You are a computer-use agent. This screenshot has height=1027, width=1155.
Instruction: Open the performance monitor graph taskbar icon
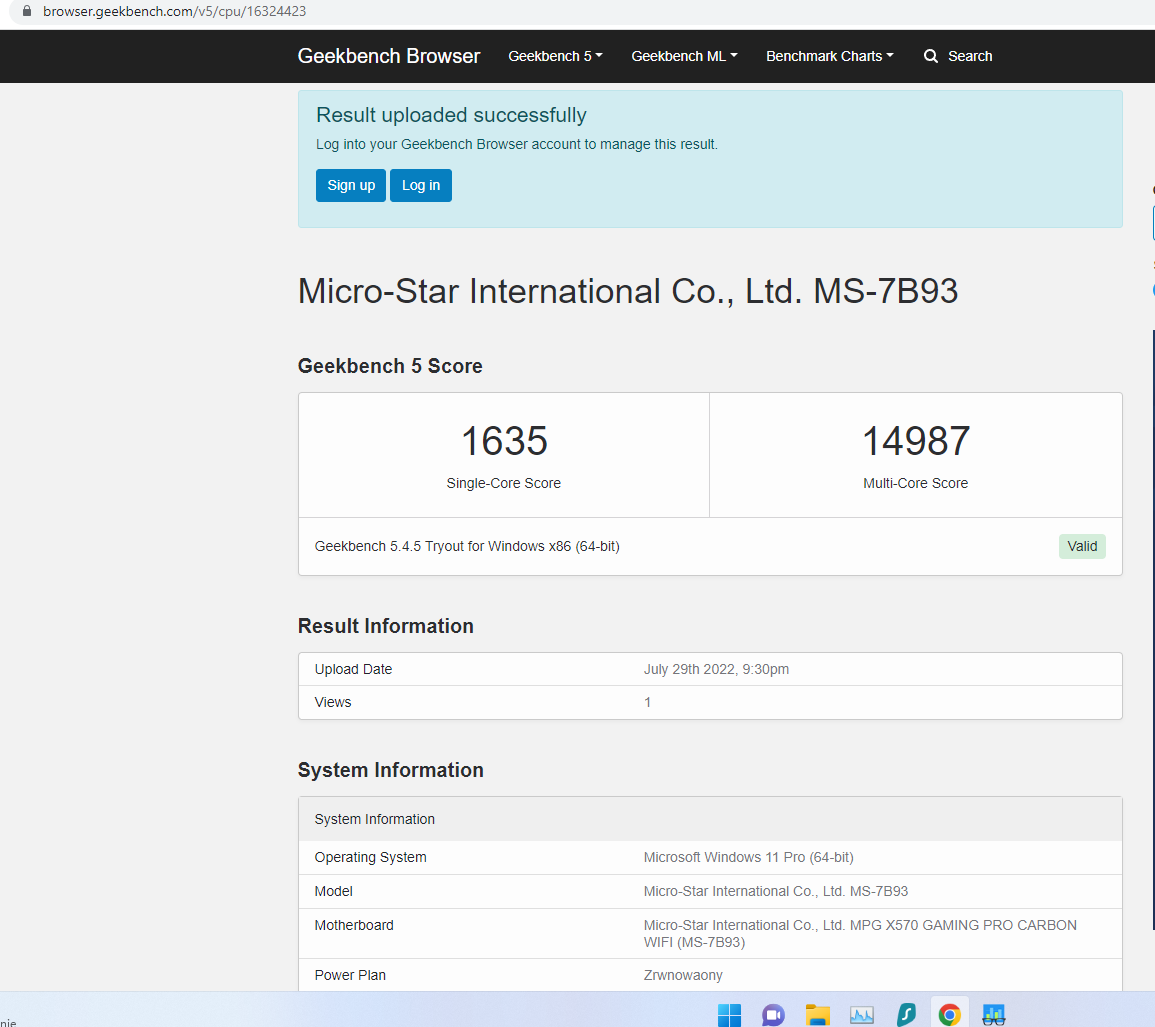(861, 1014)
